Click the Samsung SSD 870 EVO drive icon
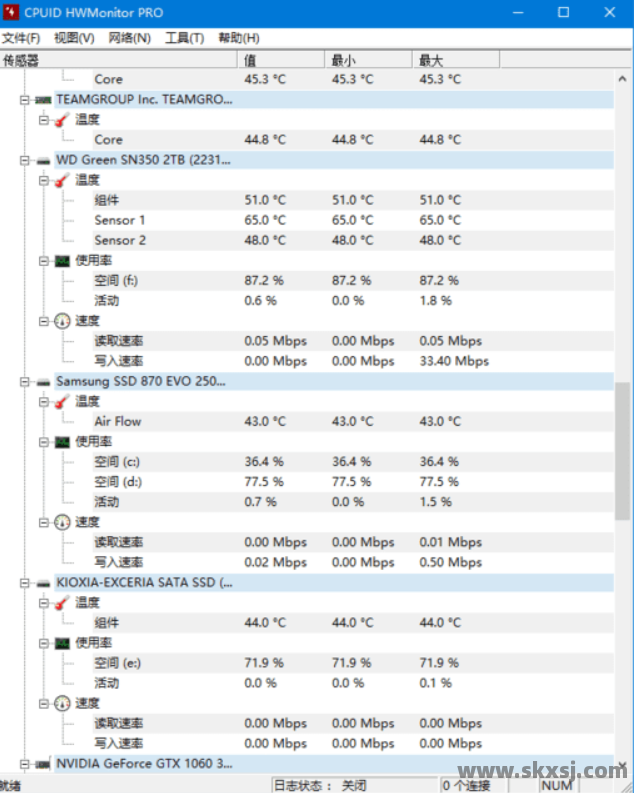The height and width of the screenshot is (793, 636). click(x=43, y=382)
